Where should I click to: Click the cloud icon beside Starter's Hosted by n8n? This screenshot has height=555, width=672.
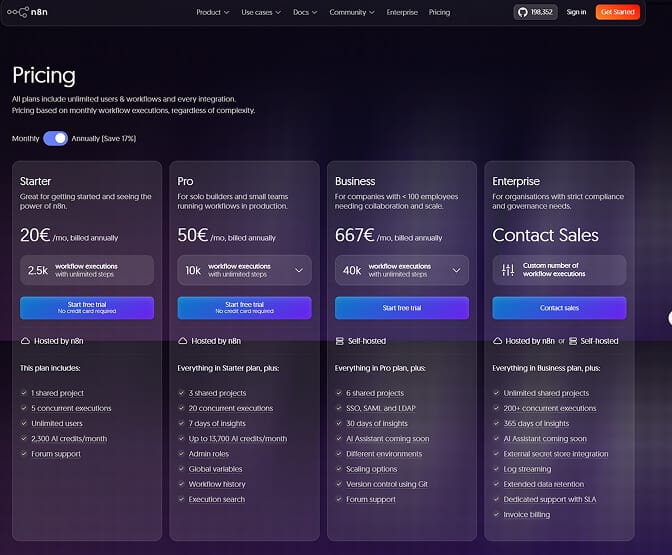click(x=25, y=341)
